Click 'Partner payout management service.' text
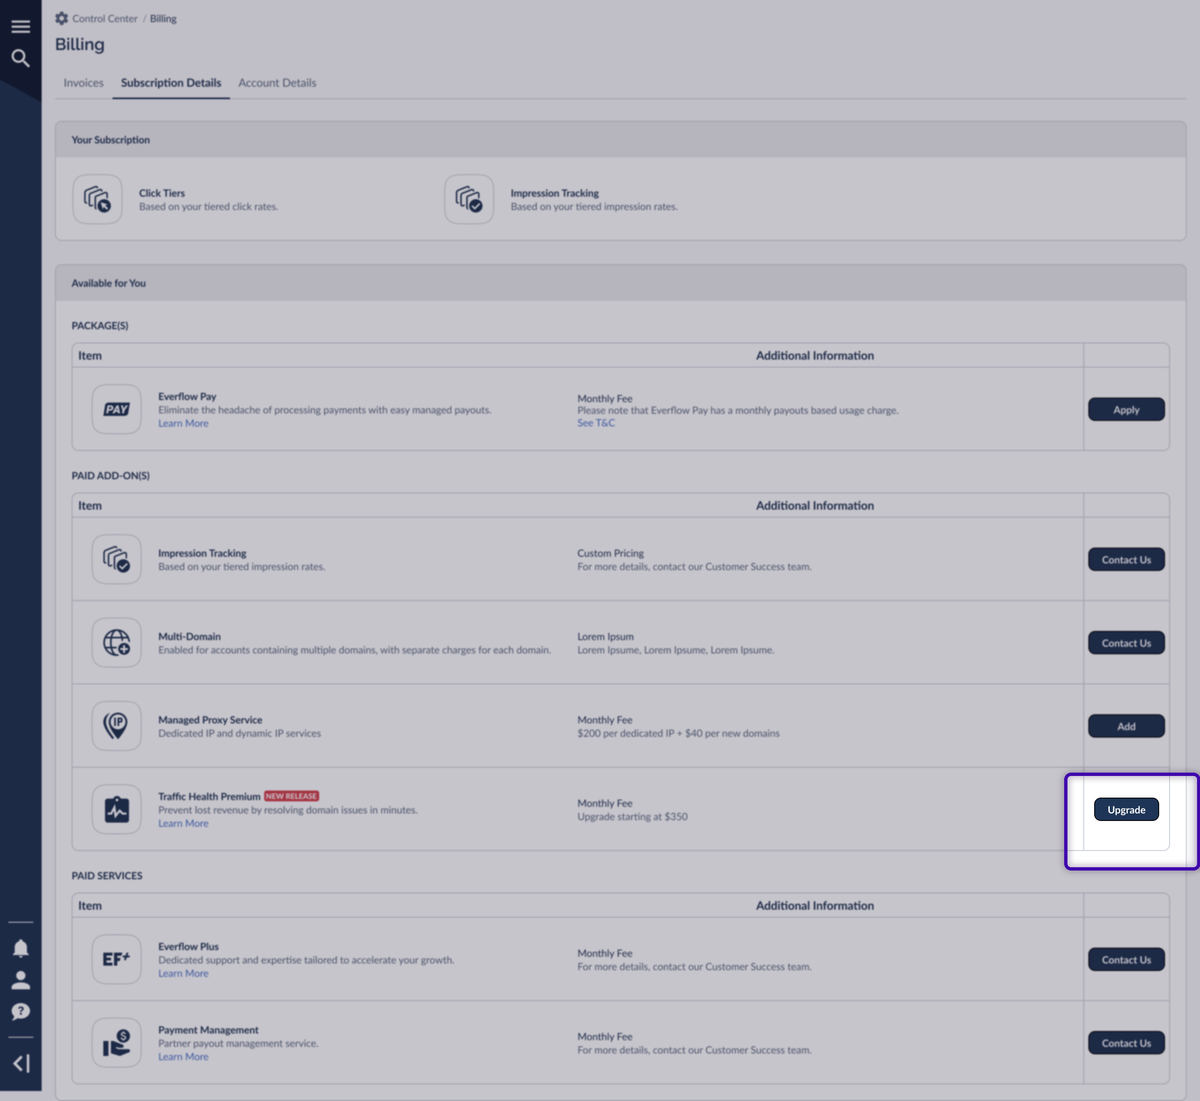Image resolution: width=1200 pixels, height=1101 pixels. [x=238, y=1044]
